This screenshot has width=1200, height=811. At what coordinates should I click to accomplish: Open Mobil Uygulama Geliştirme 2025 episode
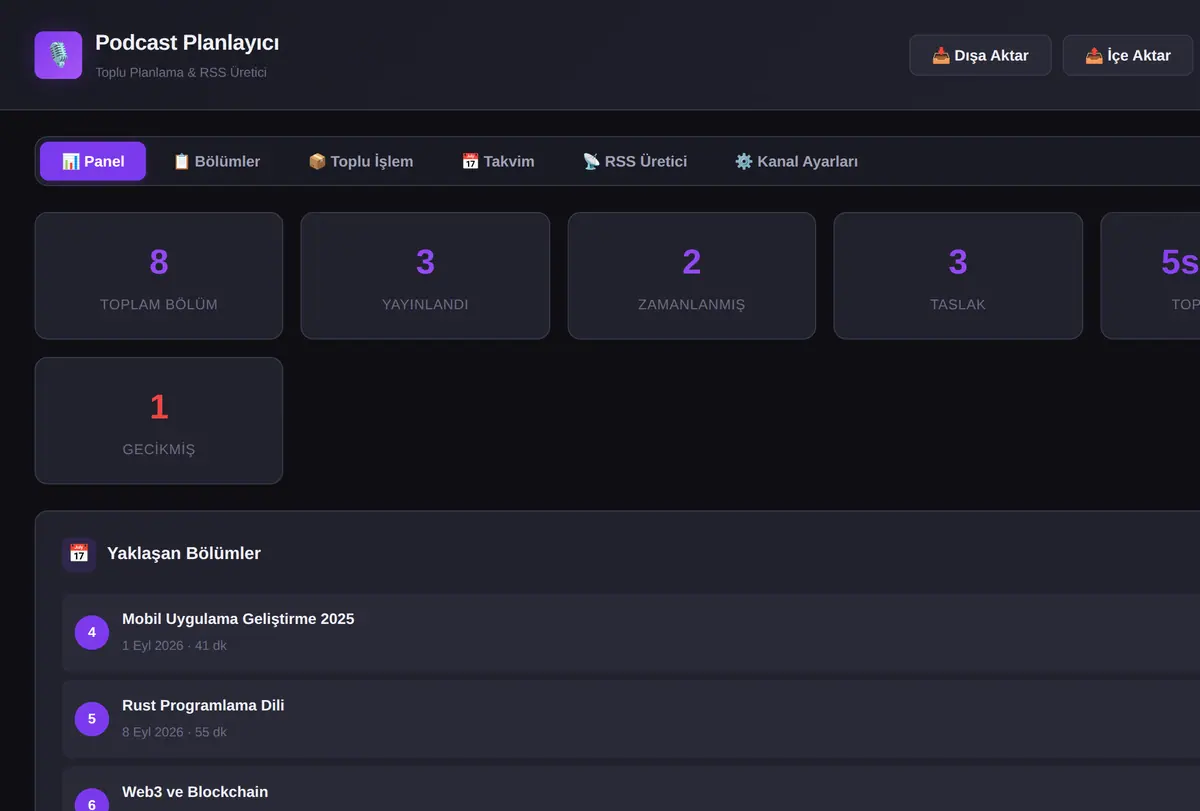(631, 632)
